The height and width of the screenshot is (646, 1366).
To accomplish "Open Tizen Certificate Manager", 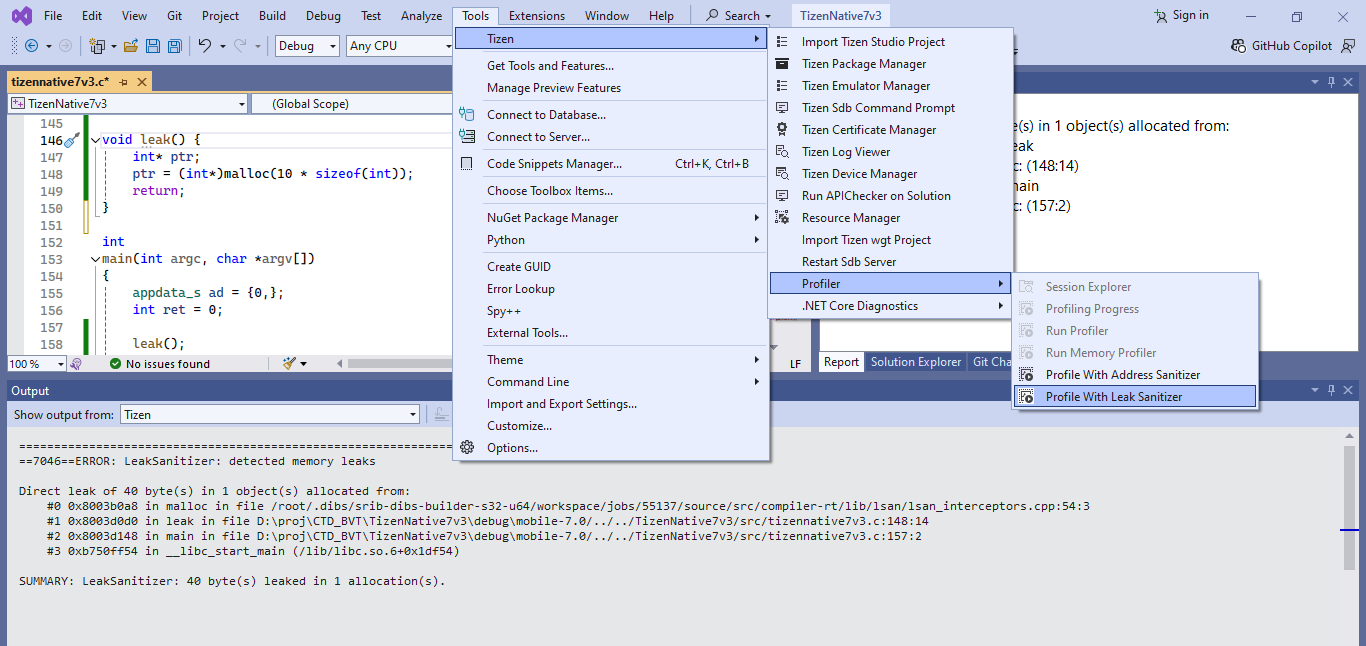I will 868,130.
